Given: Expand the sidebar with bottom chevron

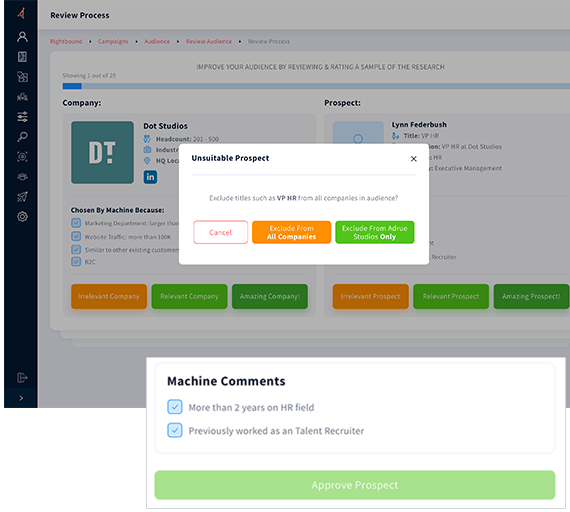Looking at the screenshot, I should click(x=21, y=398).
